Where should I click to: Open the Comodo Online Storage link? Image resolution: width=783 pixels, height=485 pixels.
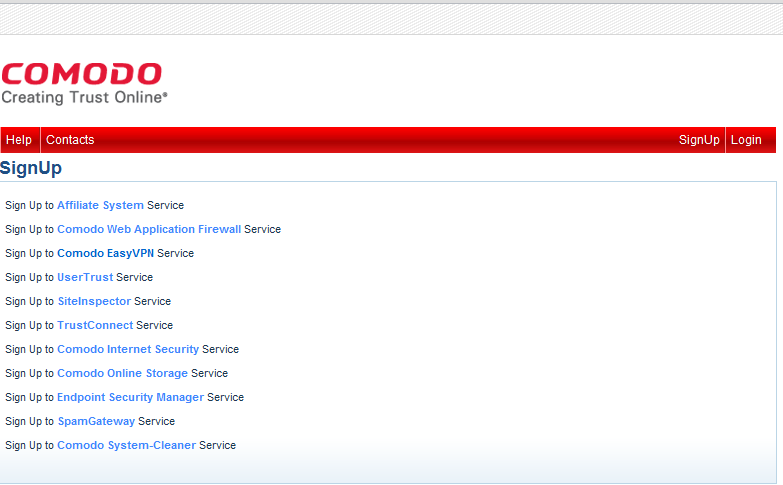[122, 373]
